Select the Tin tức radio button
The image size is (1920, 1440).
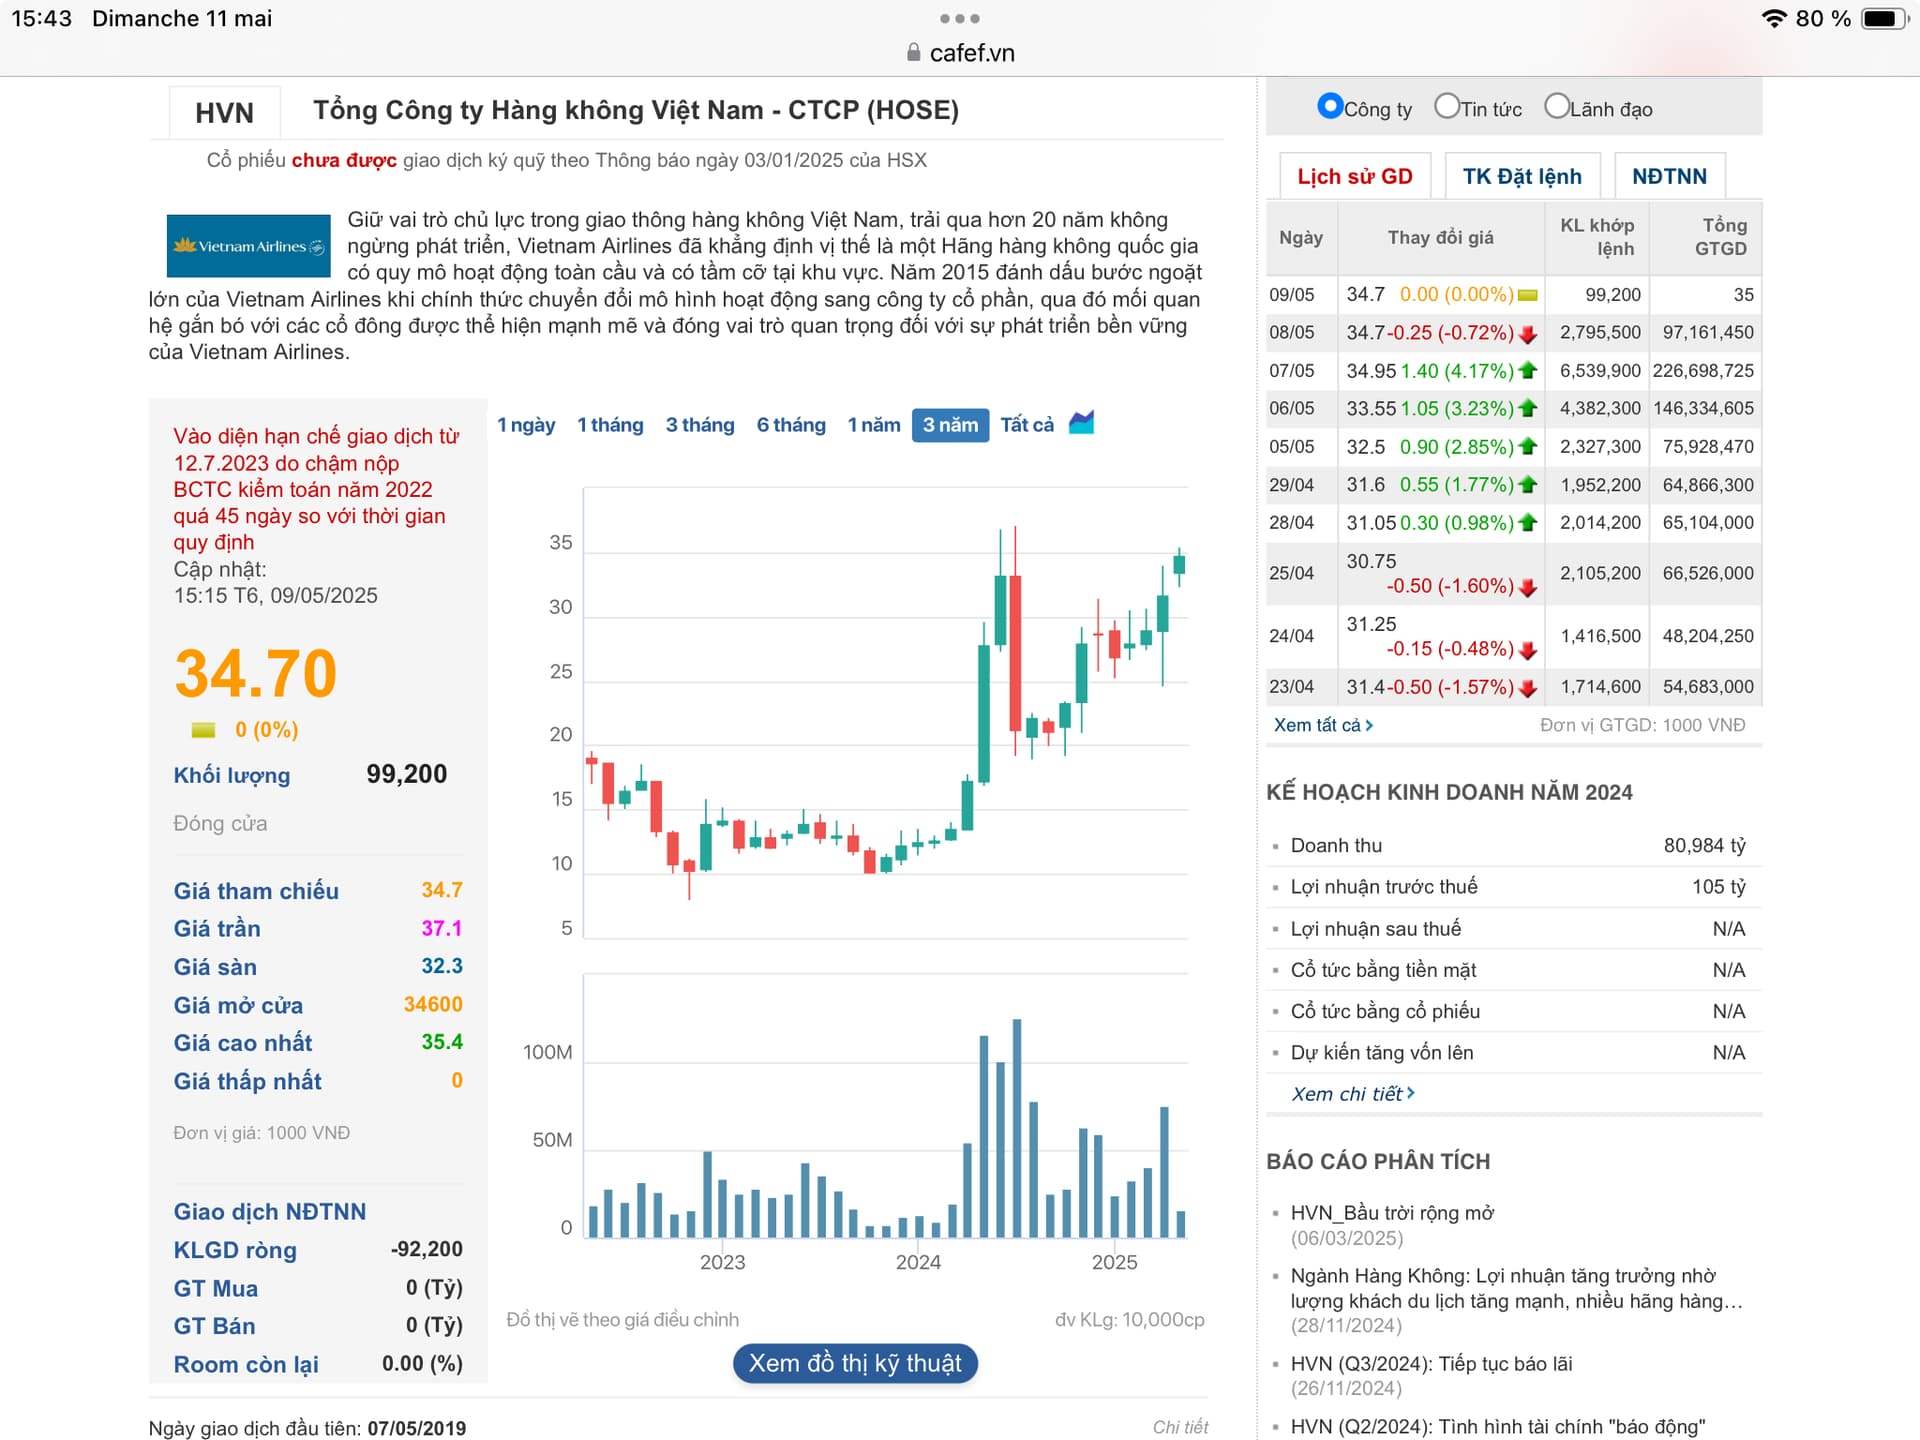click(x=1446, y=106)
